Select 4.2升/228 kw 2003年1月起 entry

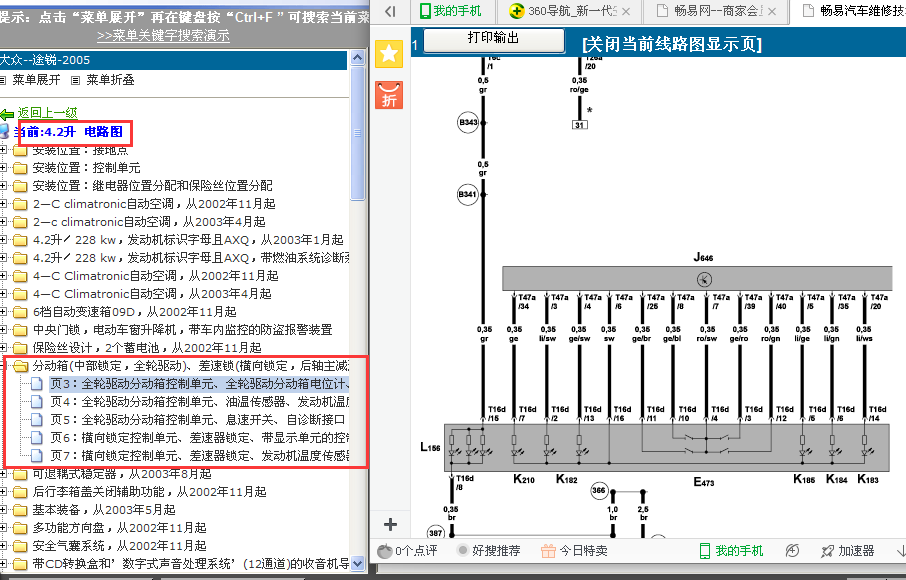click(188, 240)
